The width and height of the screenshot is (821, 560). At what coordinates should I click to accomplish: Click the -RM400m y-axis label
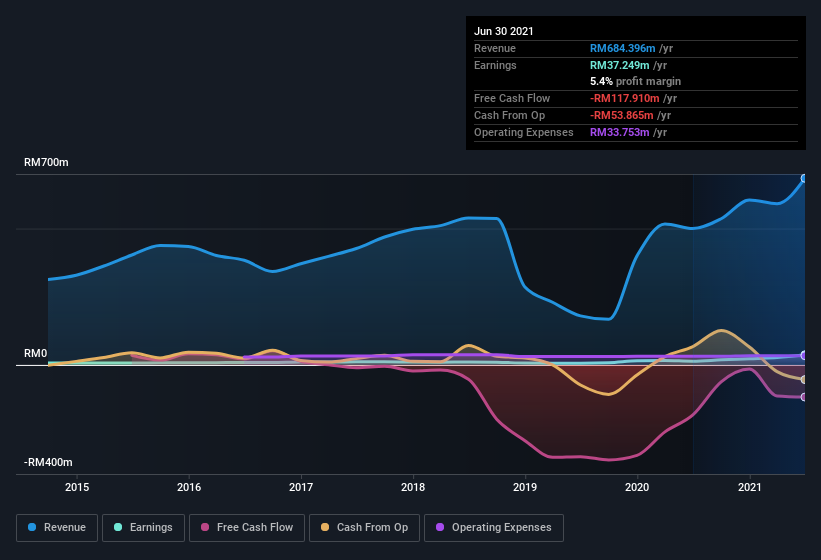(x=48, y=462)
